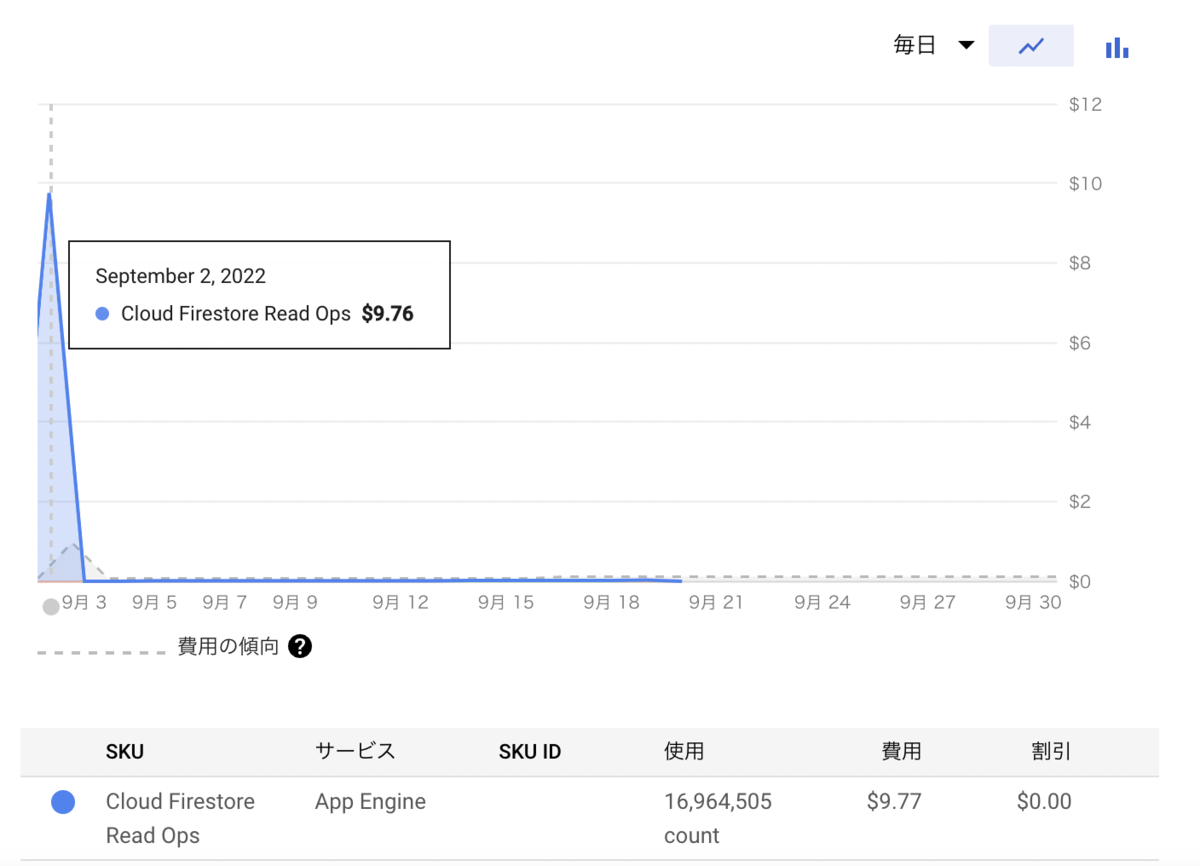Sort by the 使用 column header
1200x866 pixels.
684,751
